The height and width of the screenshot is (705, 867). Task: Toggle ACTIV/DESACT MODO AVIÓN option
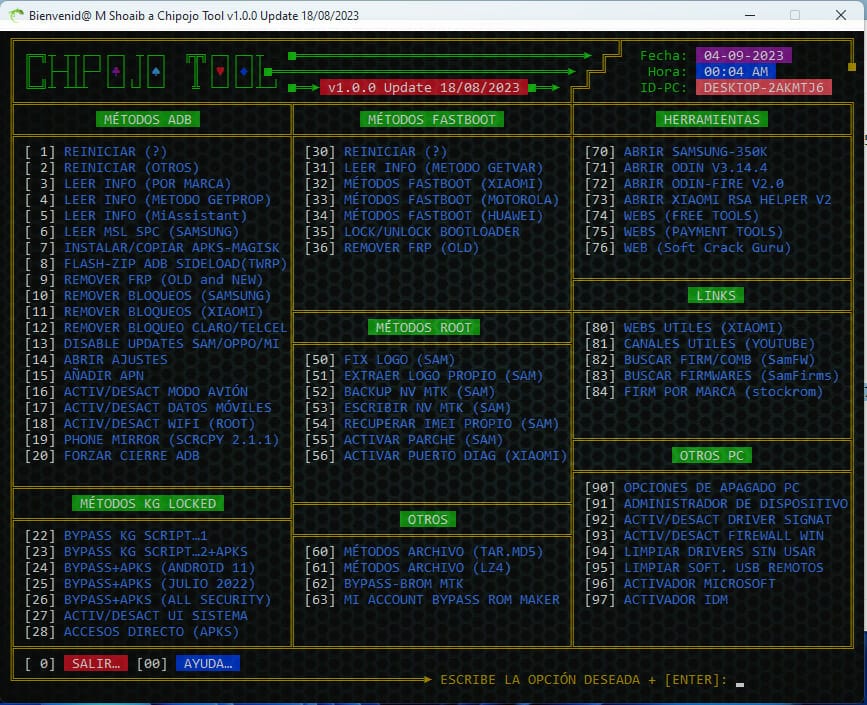(x=155, y=391)
